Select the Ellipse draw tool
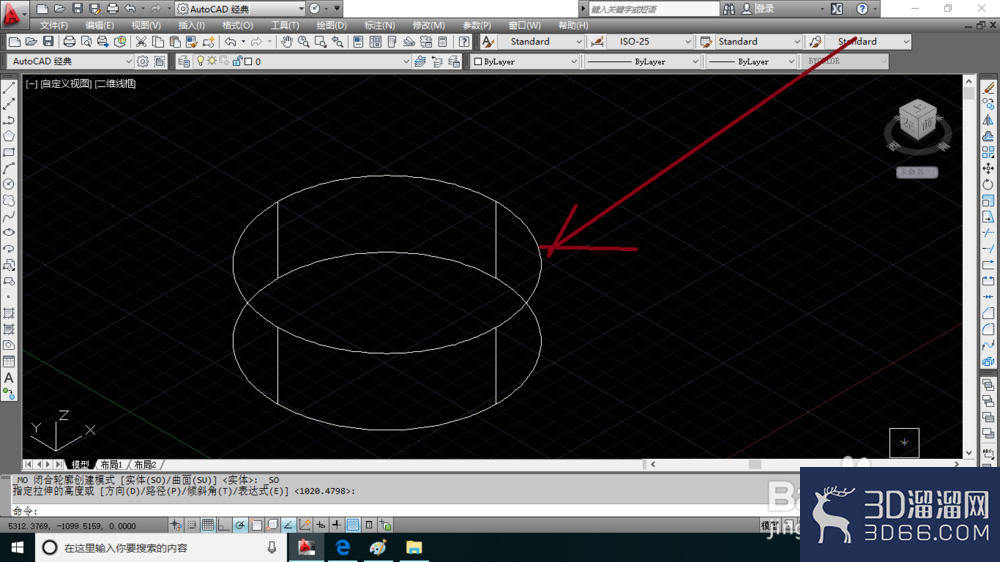 pos(9,232)
